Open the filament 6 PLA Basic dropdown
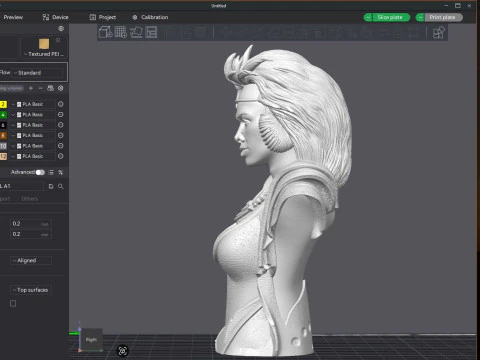The height and width of the screenshot is (360, 480). [x=33, y=125]
